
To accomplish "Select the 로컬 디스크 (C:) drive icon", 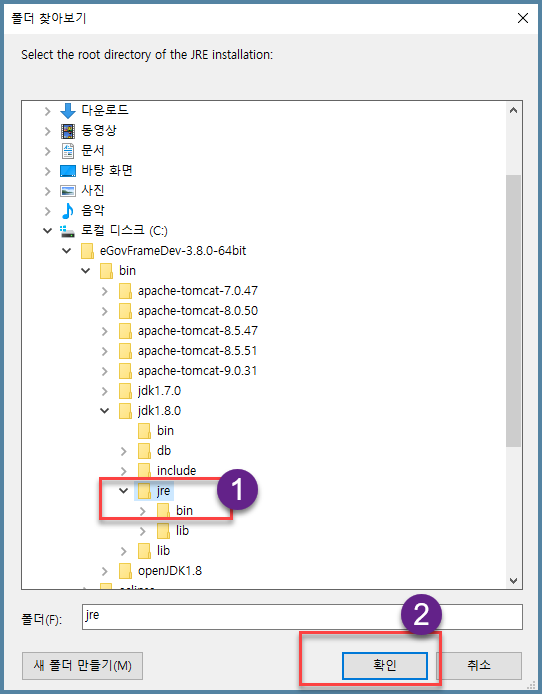I will click(67, 231).
